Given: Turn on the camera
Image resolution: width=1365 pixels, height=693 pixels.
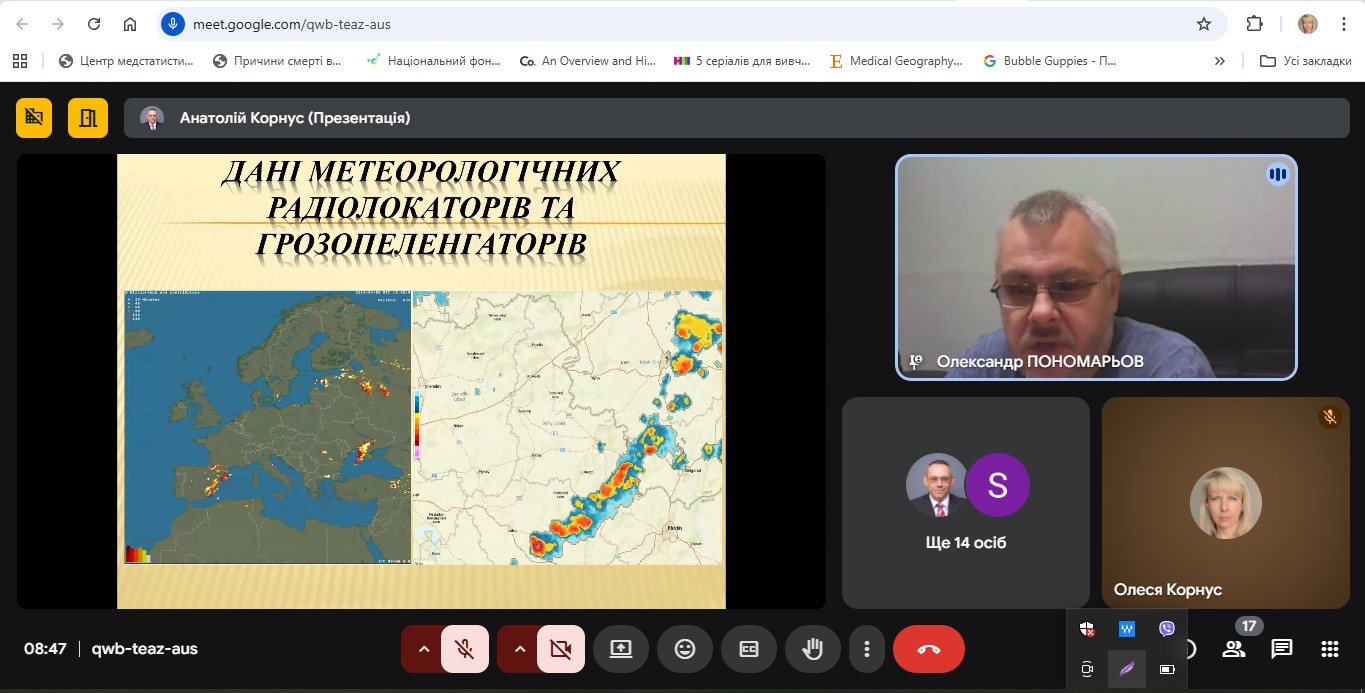Looking at the screenshot, I should pyautogui.click(x=561, y=649).
